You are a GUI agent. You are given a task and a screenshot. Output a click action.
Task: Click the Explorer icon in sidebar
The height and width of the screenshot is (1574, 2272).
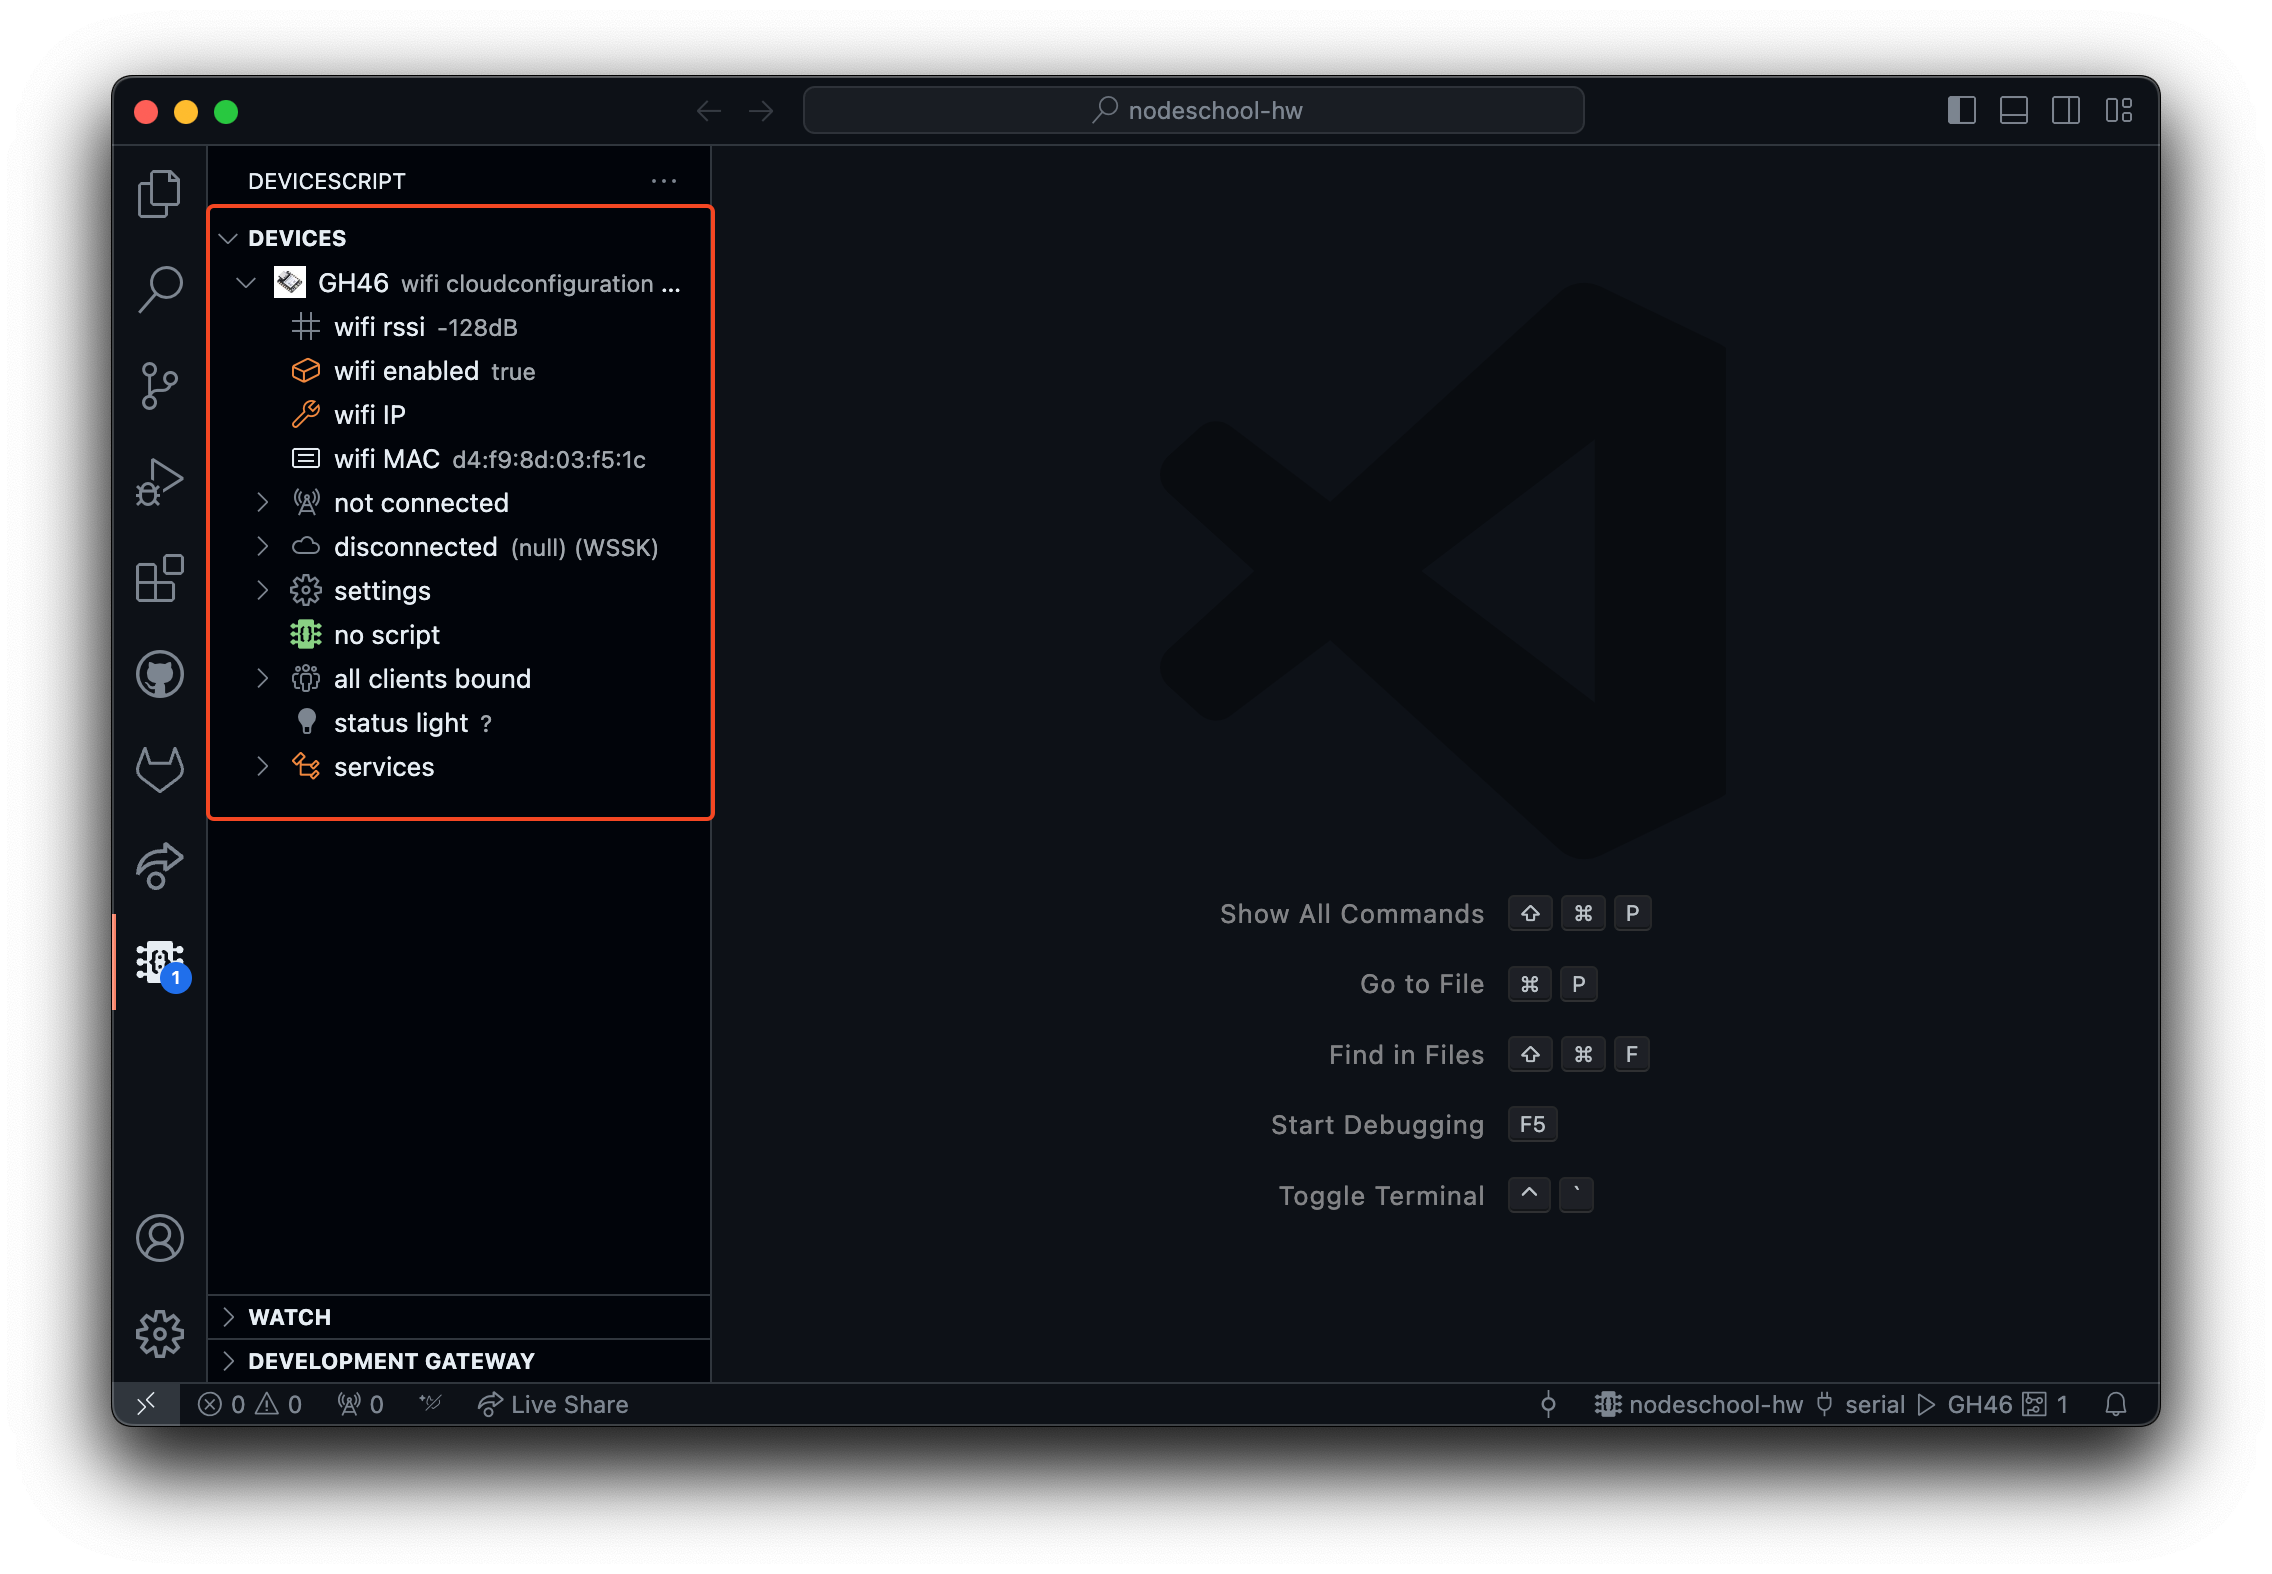(161, 195)
